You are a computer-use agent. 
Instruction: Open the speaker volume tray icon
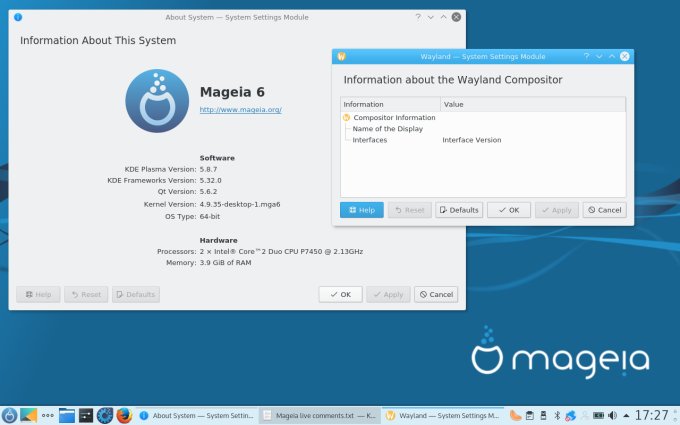[x=612, y=415]
